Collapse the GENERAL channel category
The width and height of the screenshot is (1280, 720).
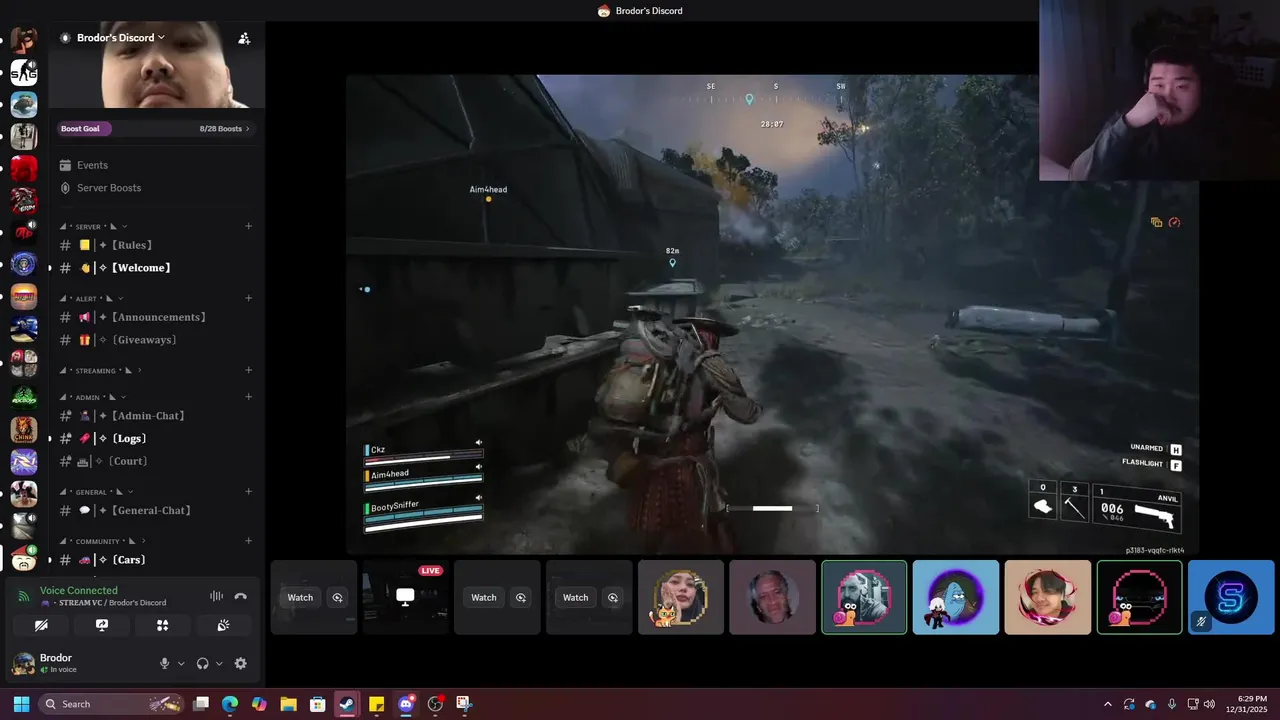[99, 492]
